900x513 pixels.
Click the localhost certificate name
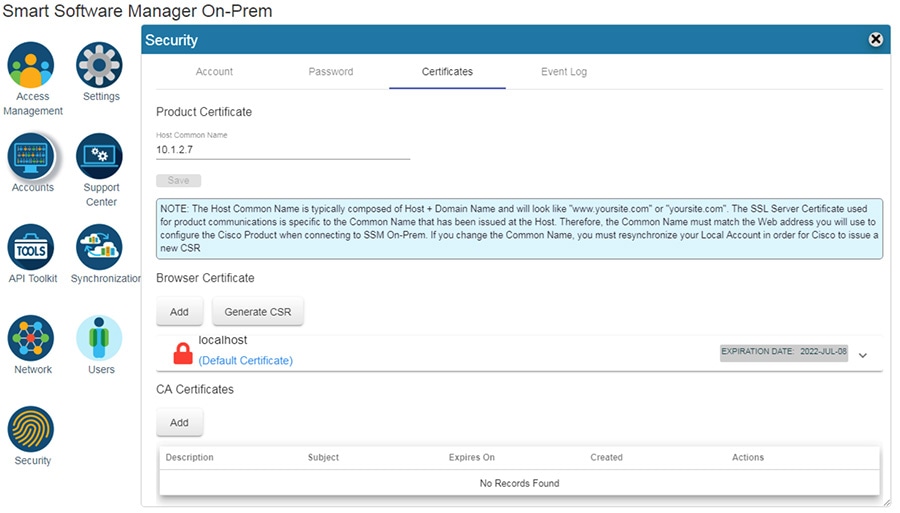point(223,340)
